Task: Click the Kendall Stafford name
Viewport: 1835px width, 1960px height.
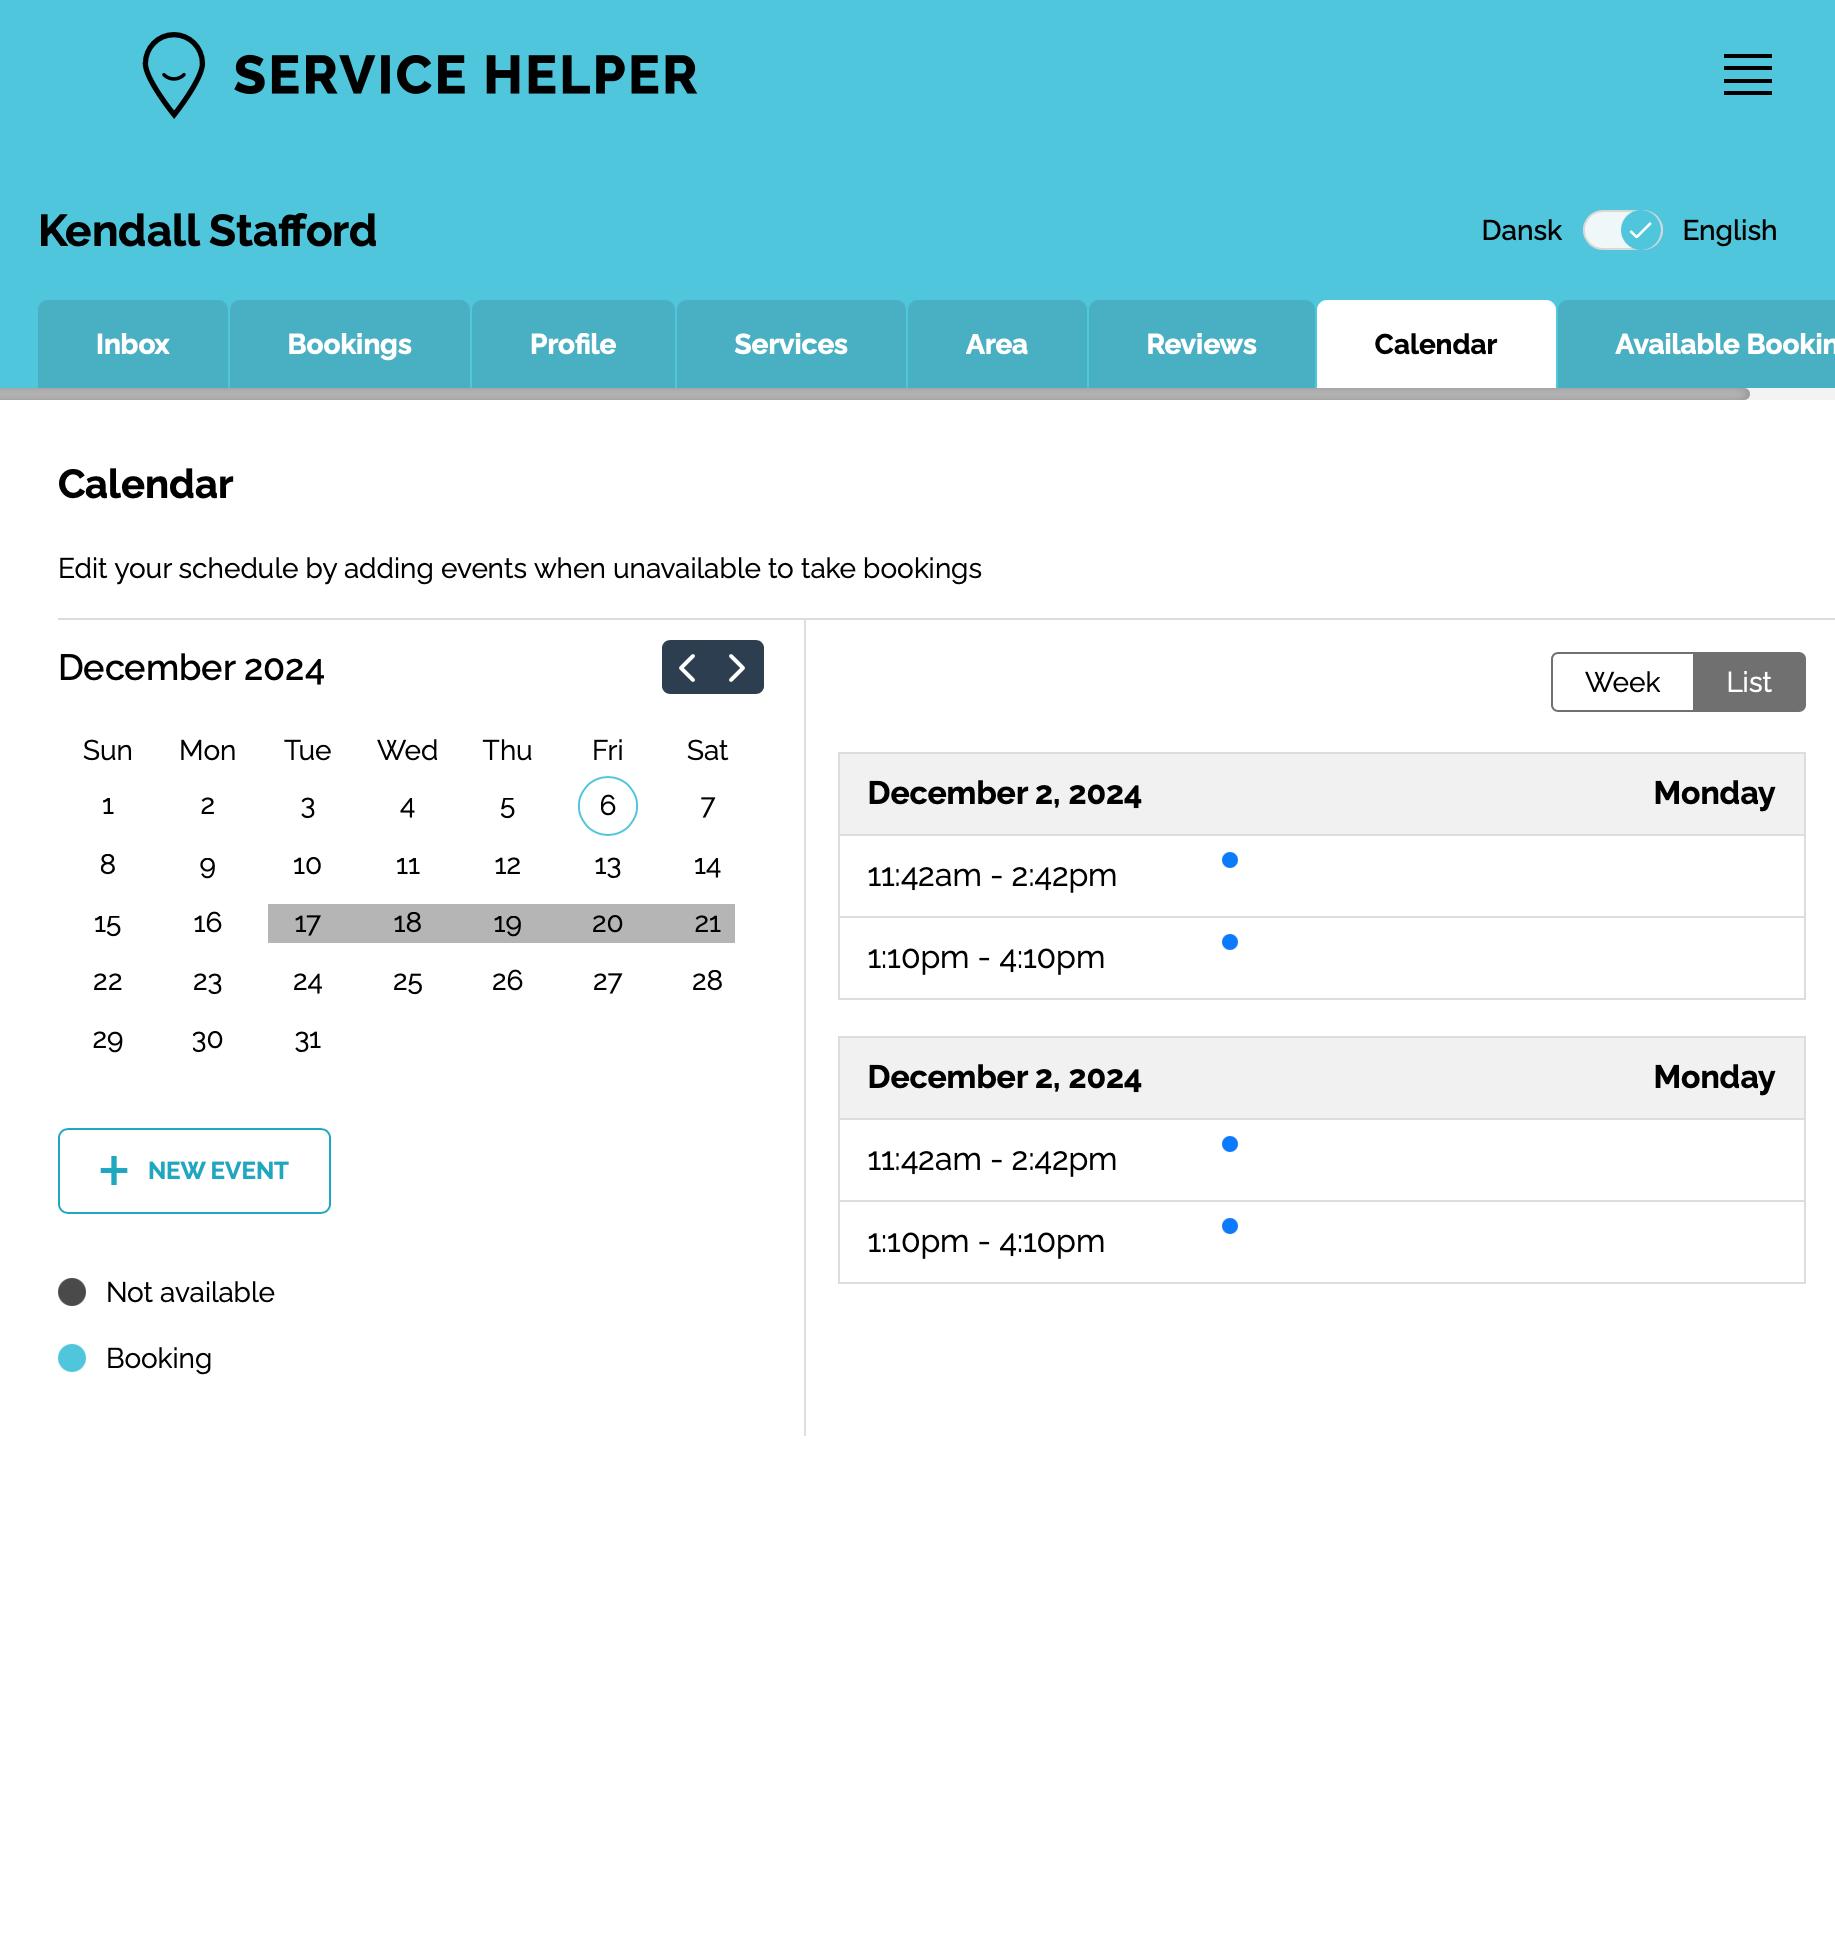Action: click(208, 231)
